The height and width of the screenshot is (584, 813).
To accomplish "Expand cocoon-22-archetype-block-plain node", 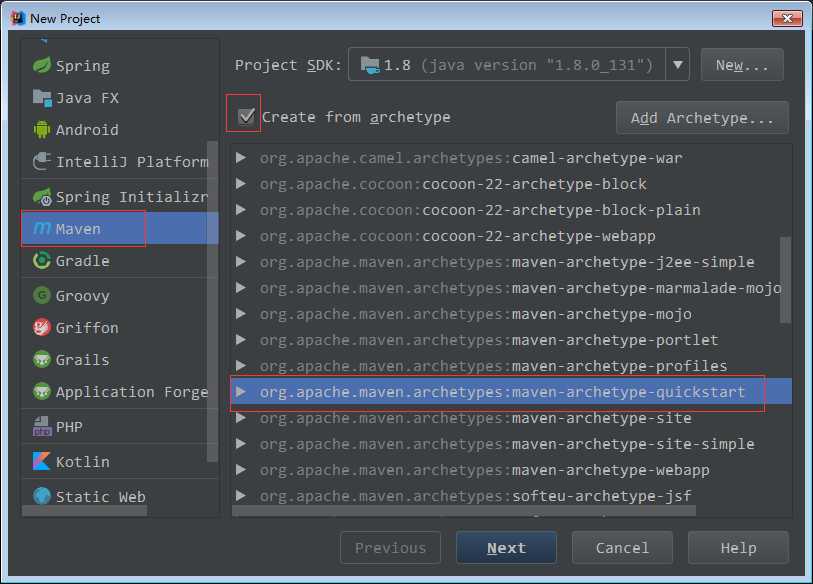I will pyautogui.click(x=241, y=209).
